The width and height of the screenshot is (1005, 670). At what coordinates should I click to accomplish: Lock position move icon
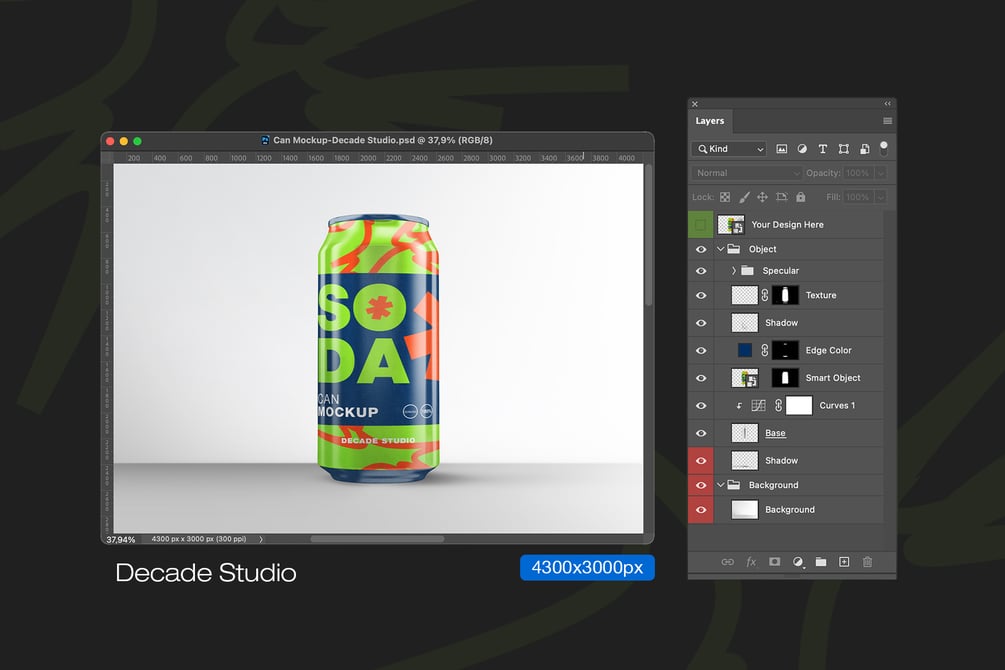tap(762, 197)
